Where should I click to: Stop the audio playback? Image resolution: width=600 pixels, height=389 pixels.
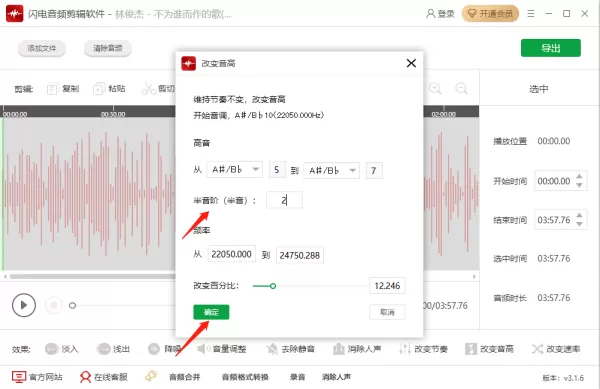coord(54,305)
